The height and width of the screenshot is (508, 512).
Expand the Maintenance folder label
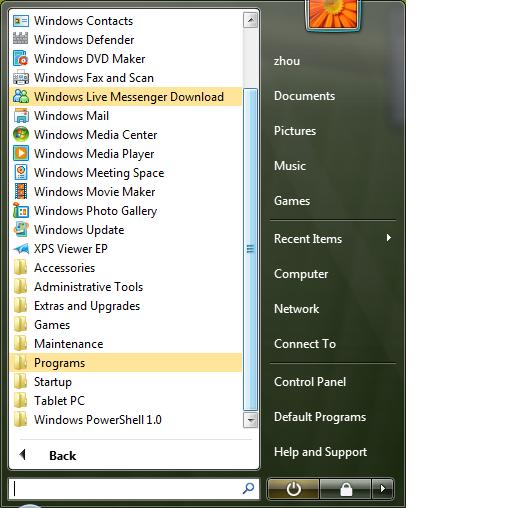tap(69, 344)
